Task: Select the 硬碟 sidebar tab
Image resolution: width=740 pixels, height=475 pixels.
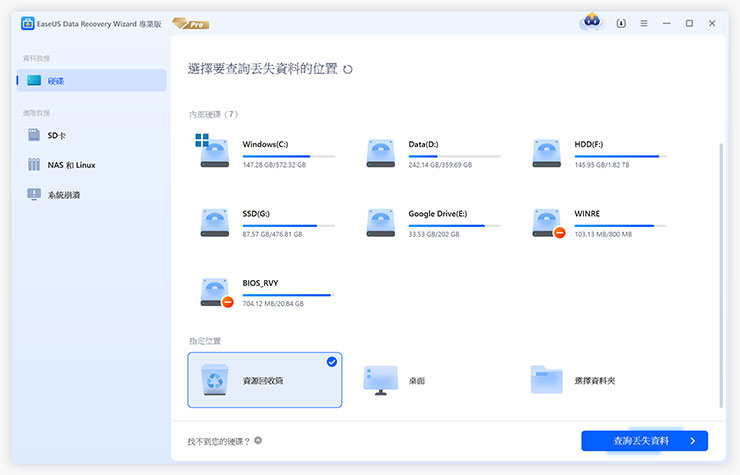Action: click(x=92, y=80)
